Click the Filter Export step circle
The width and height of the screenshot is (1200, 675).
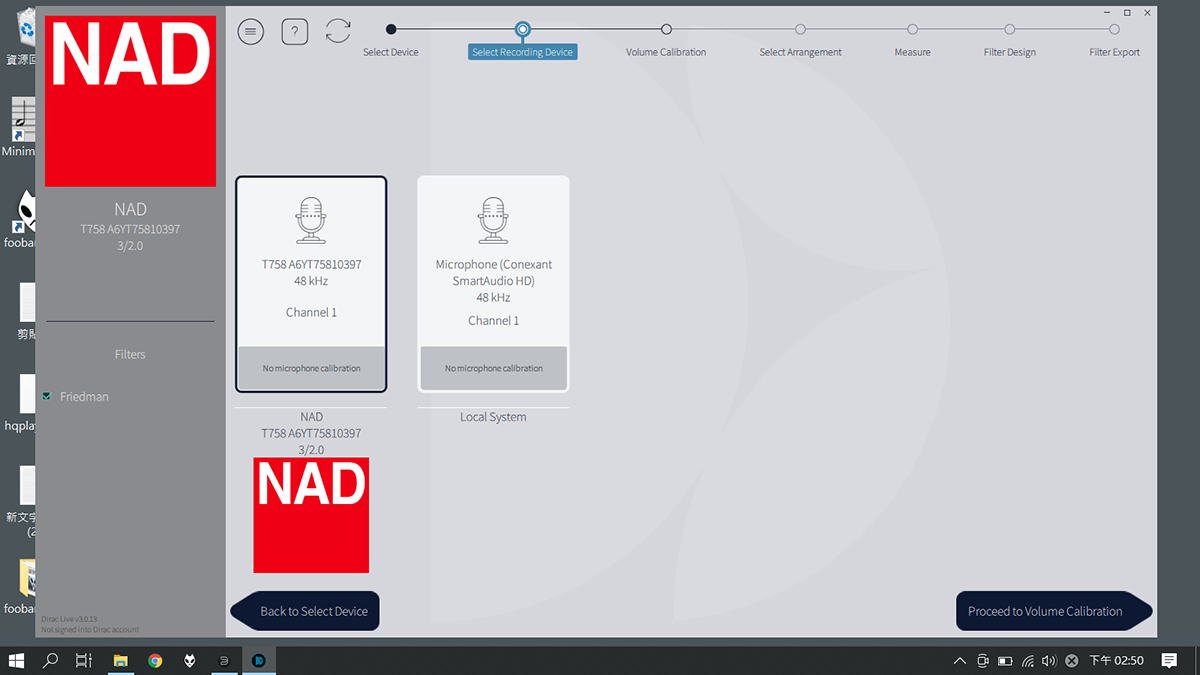tap(1114, 30)
